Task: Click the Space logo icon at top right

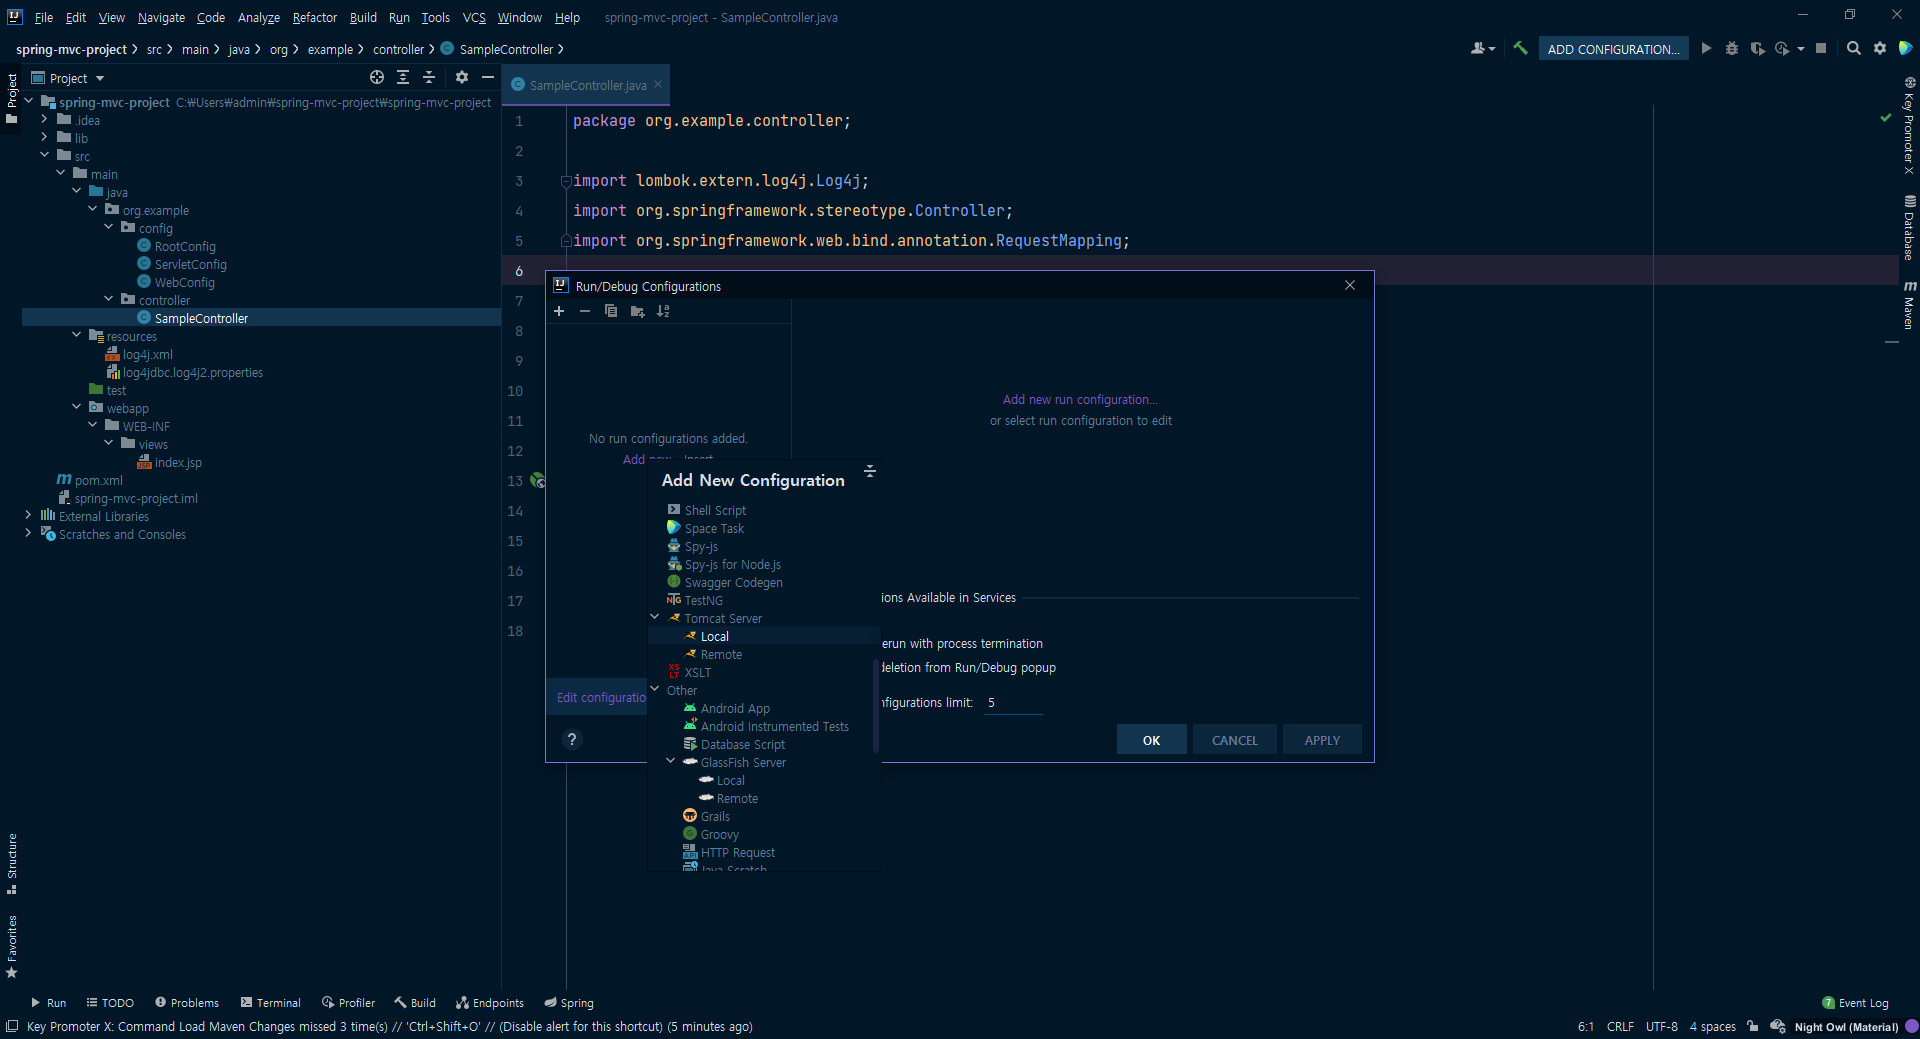Action: (x=1905, y=48)
